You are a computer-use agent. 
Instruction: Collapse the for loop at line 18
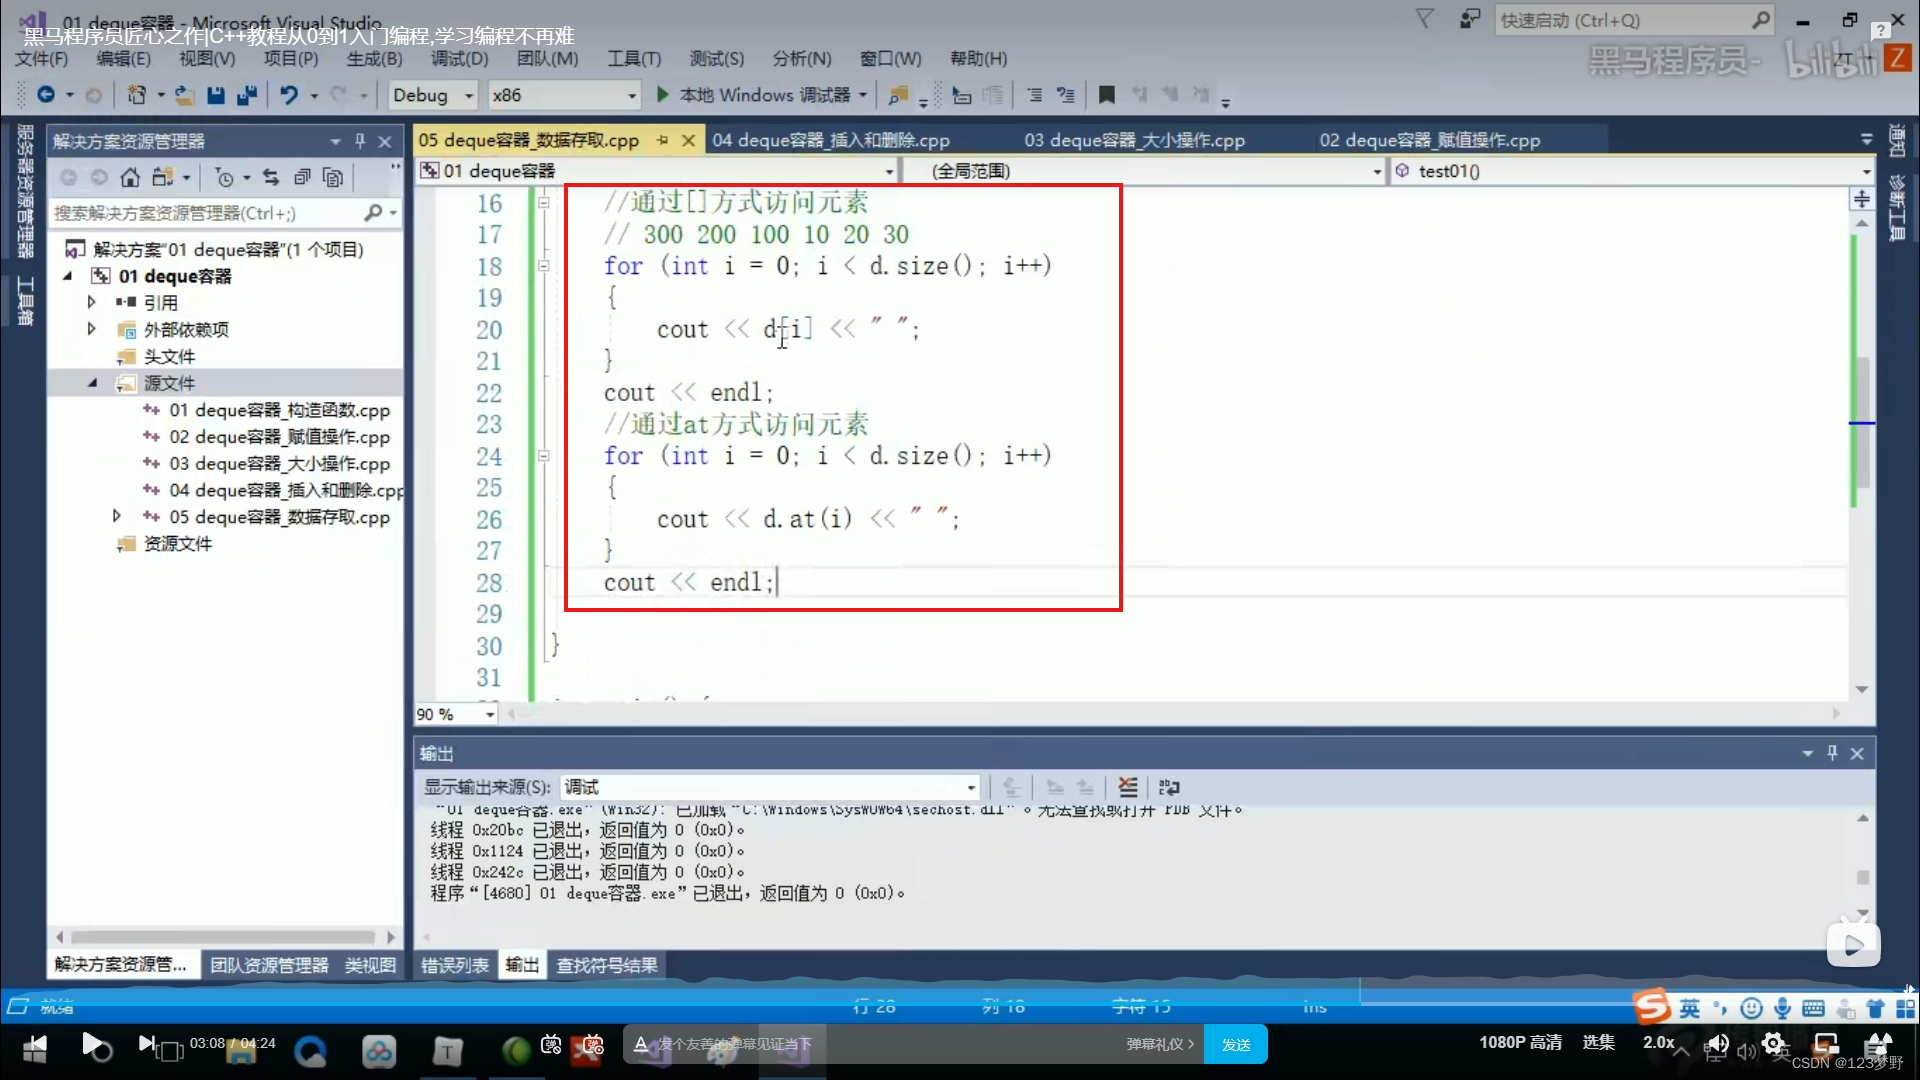point(544,266)
